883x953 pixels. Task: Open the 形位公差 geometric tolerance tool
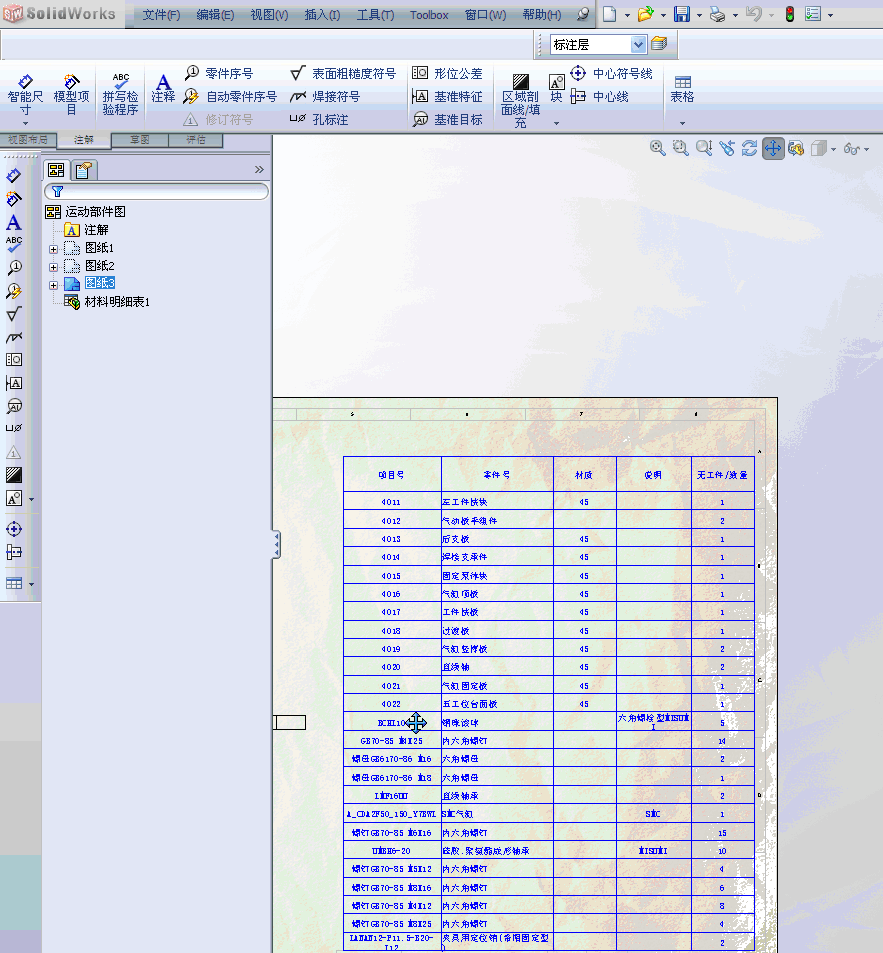point(447,74)
